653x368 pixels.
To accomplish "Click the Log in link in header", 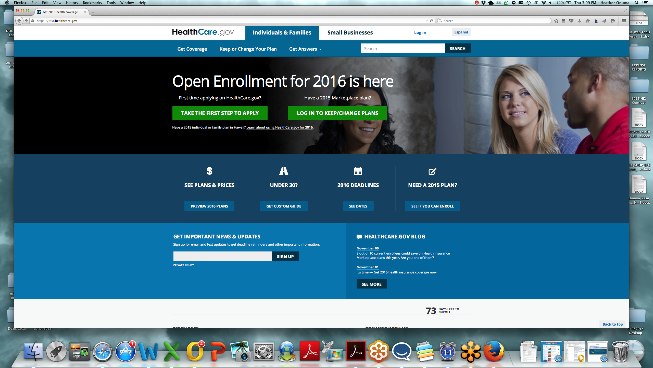I will (x=420, y=32).
